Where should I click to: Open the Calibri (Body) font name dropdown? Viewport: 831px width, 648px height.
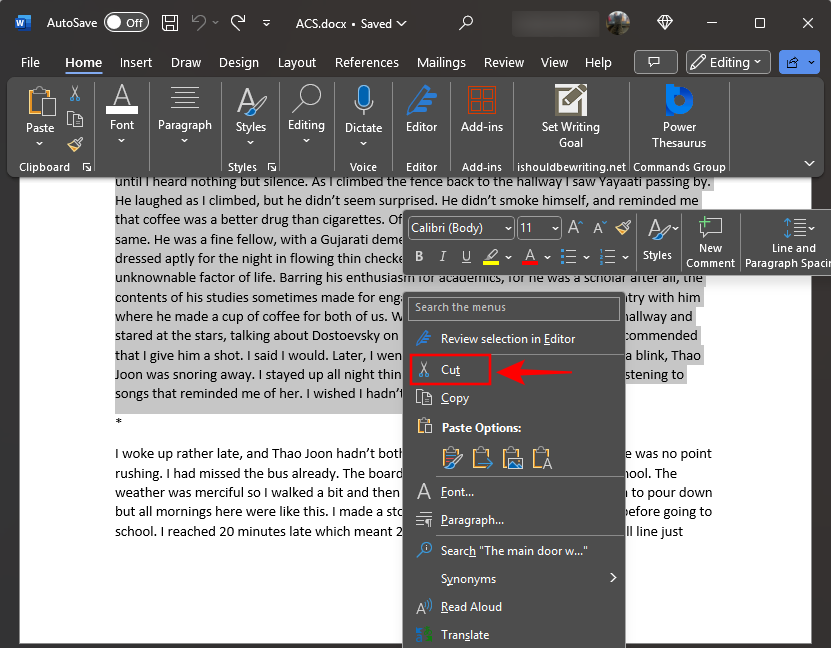[x=461, y=228]
